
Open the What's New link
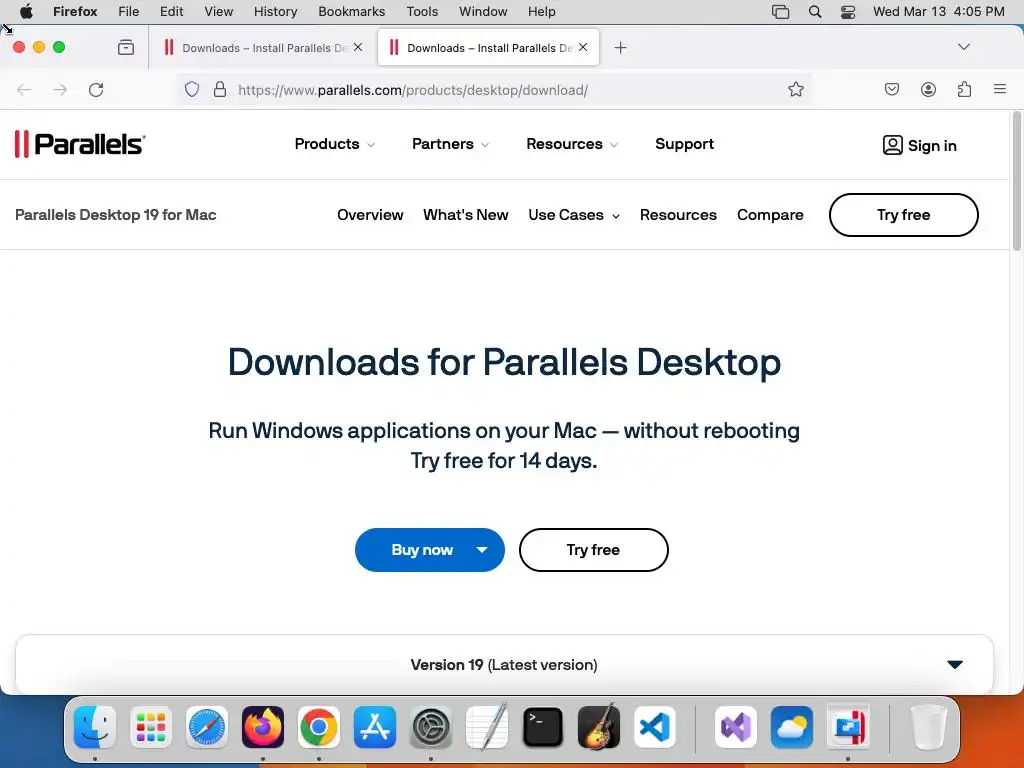466,215
